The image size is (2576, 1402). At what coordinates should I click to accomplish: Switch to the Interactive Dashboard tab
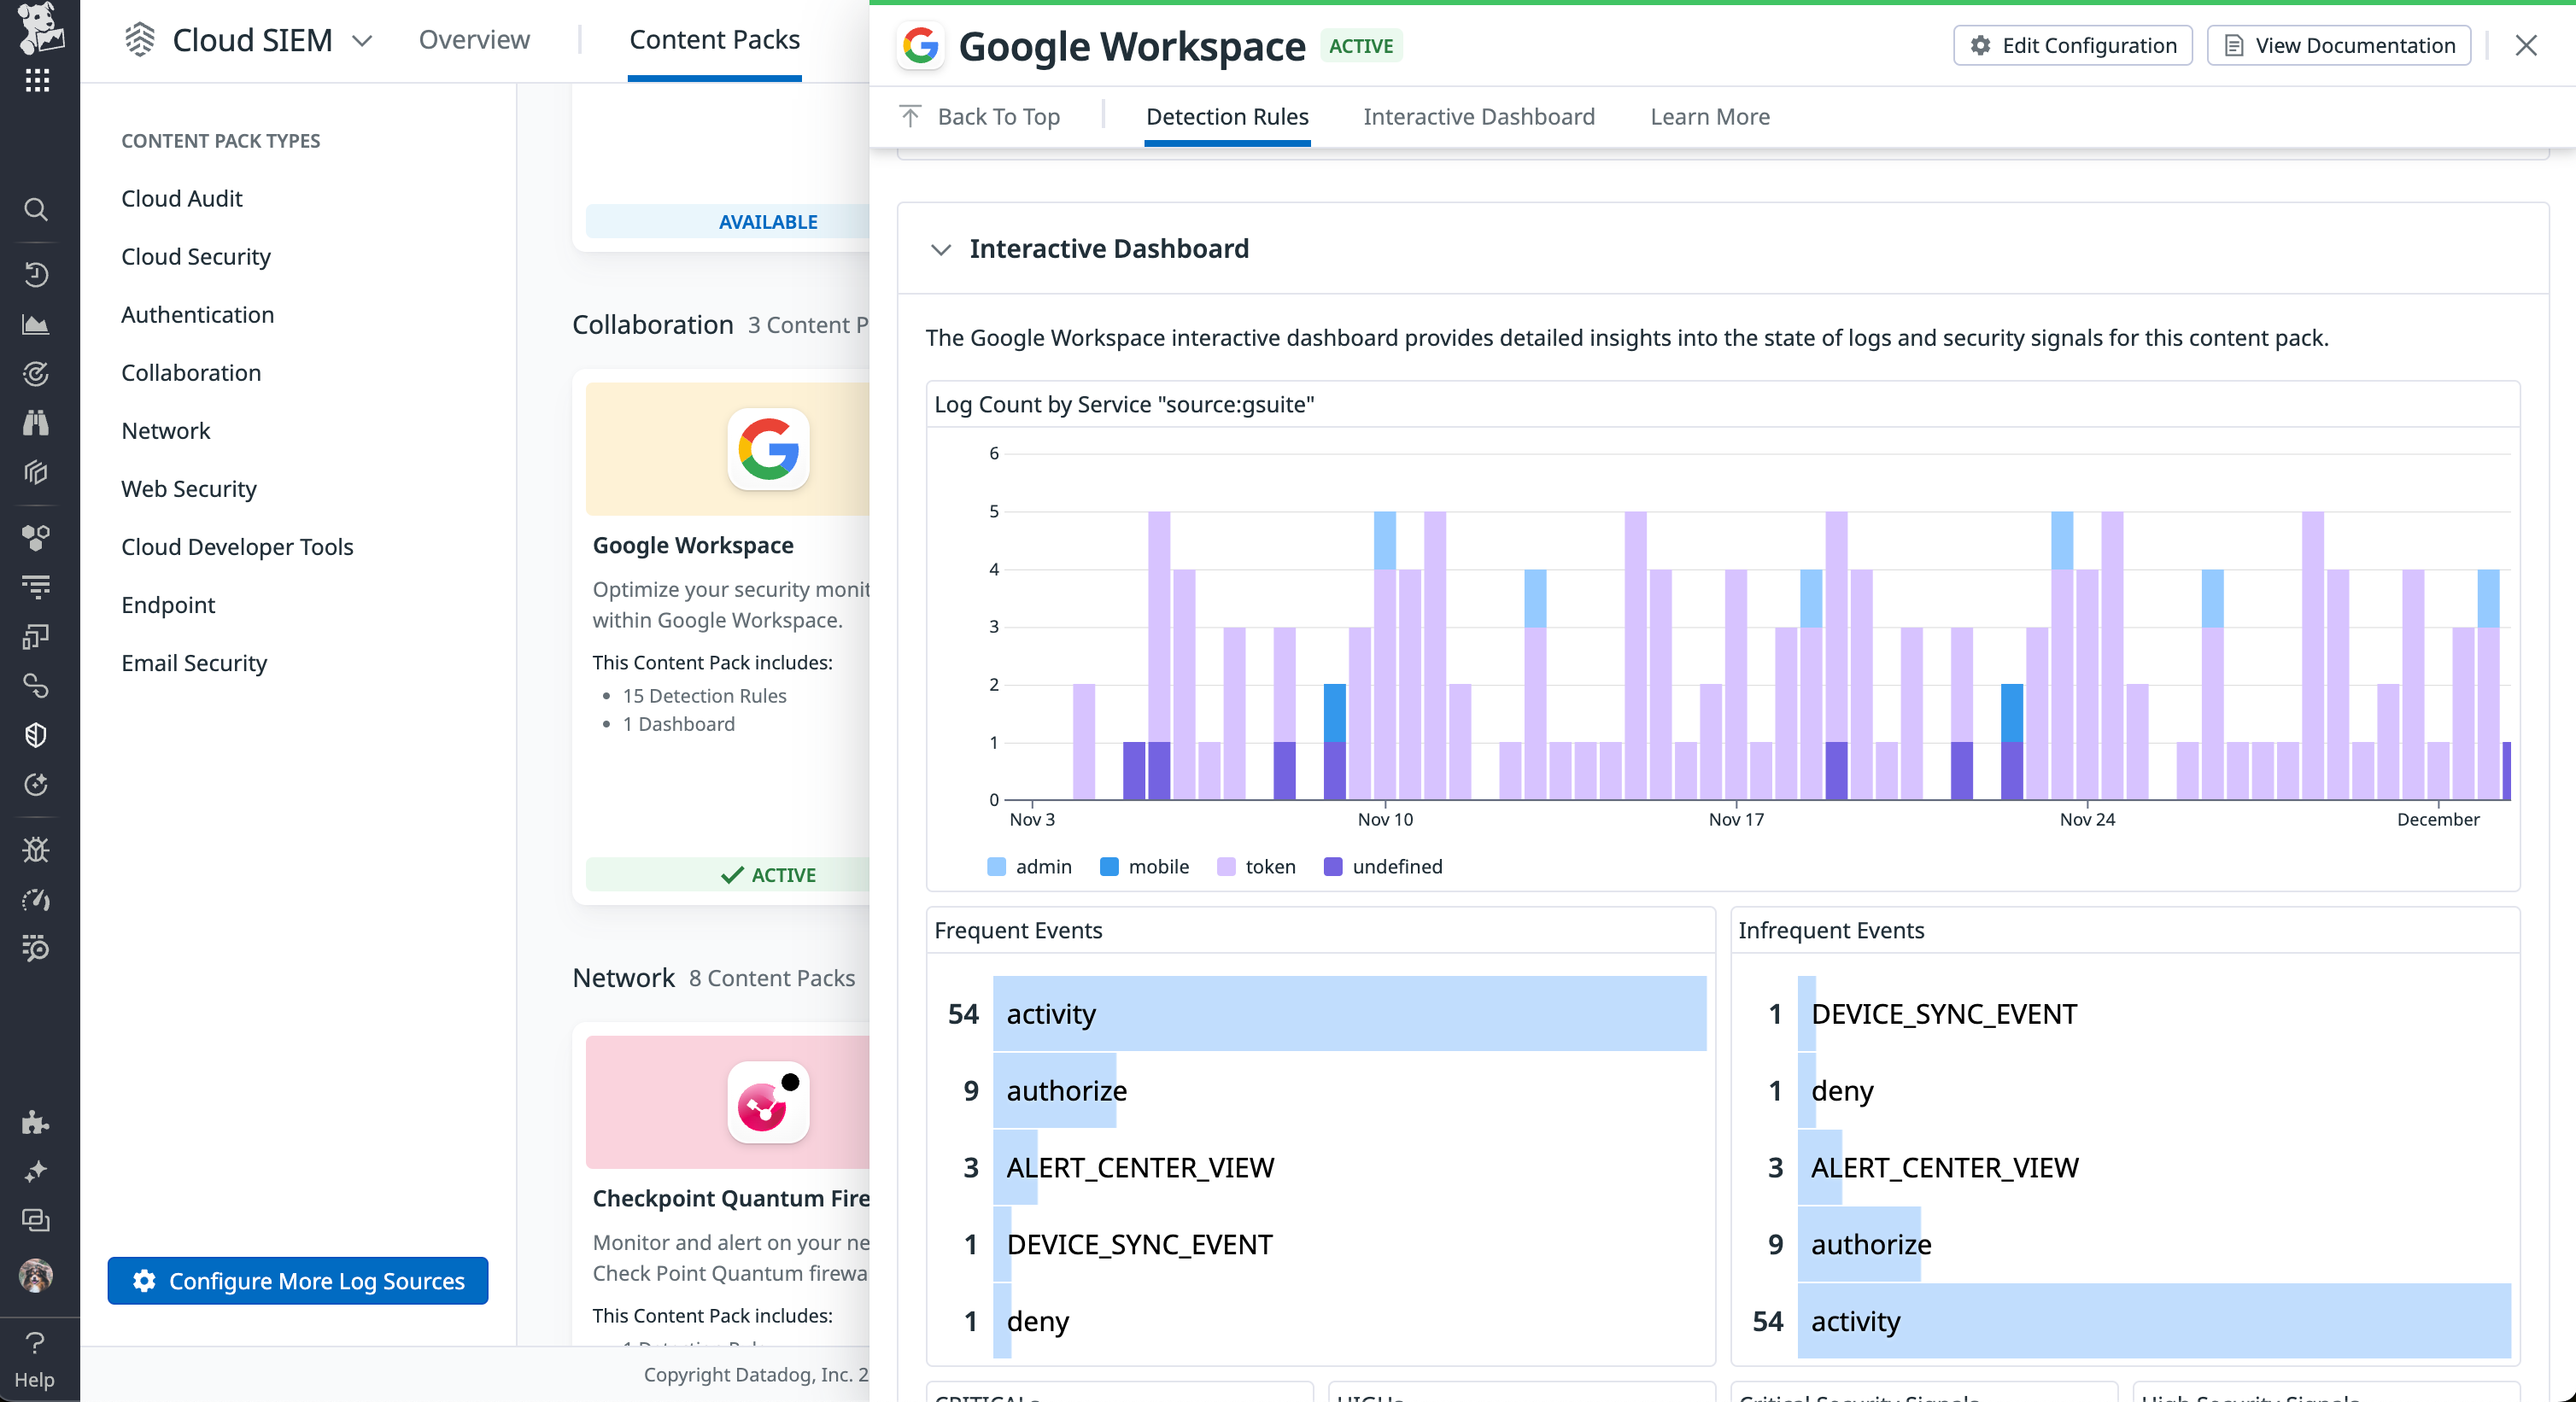(1478, 117)
